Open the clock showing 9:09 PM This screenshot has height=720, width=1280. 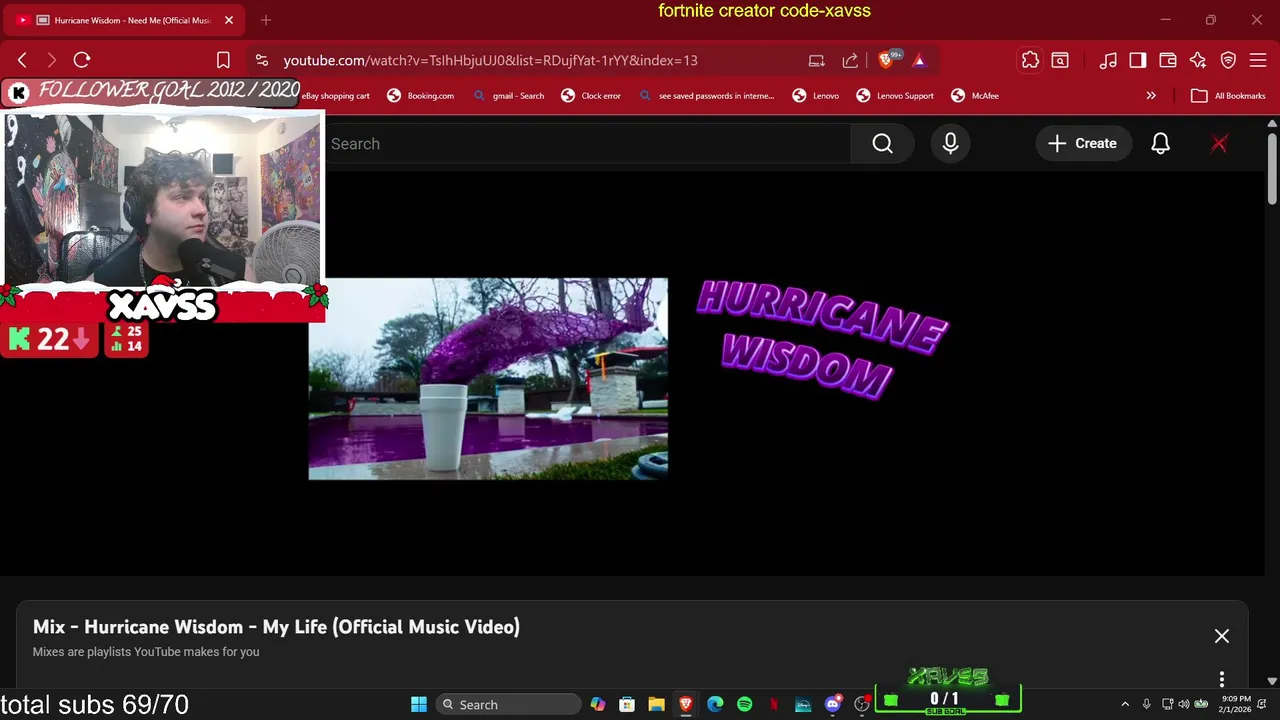[1235, 704]
